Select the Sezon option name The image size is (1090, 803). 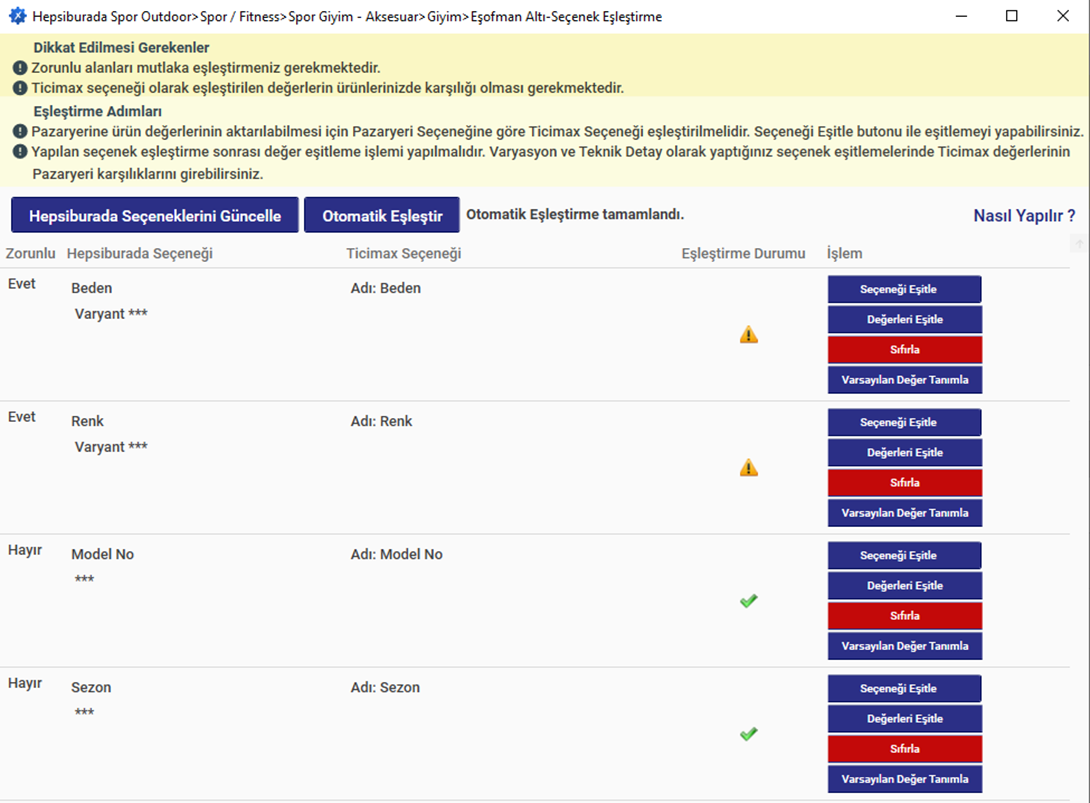[91, 688]
